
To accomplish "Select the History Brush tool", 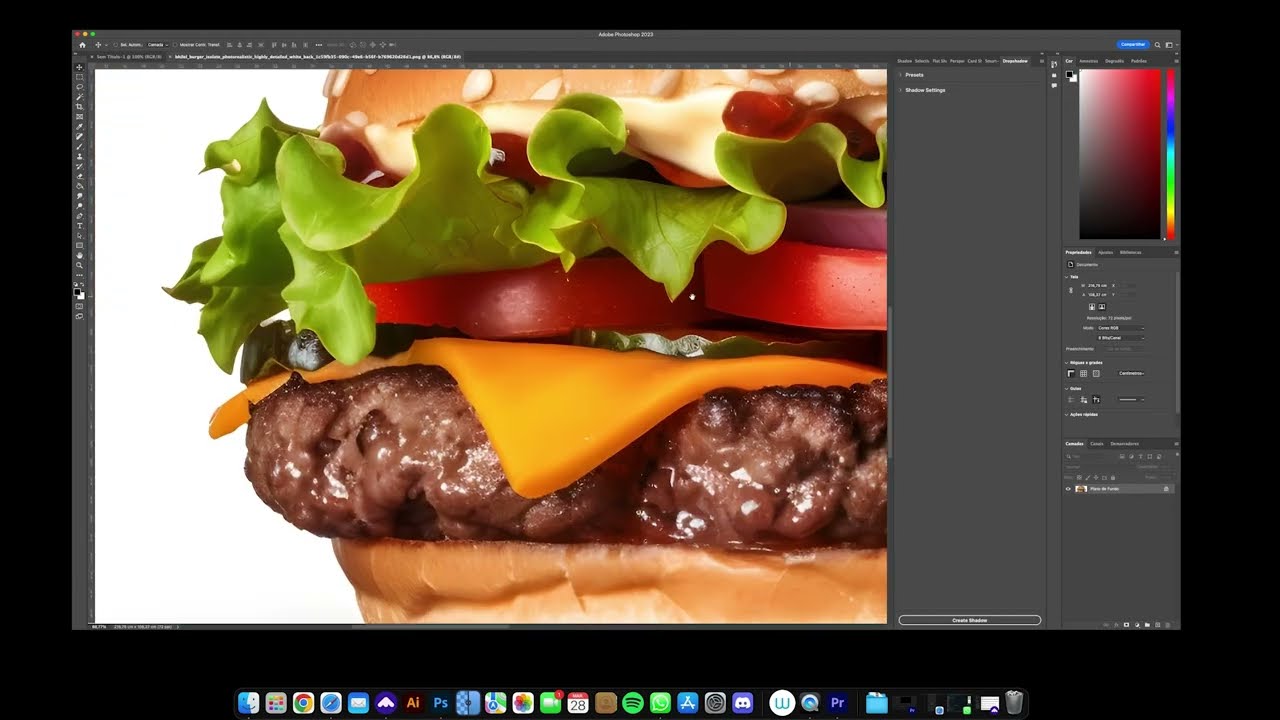I will (79, 166).
